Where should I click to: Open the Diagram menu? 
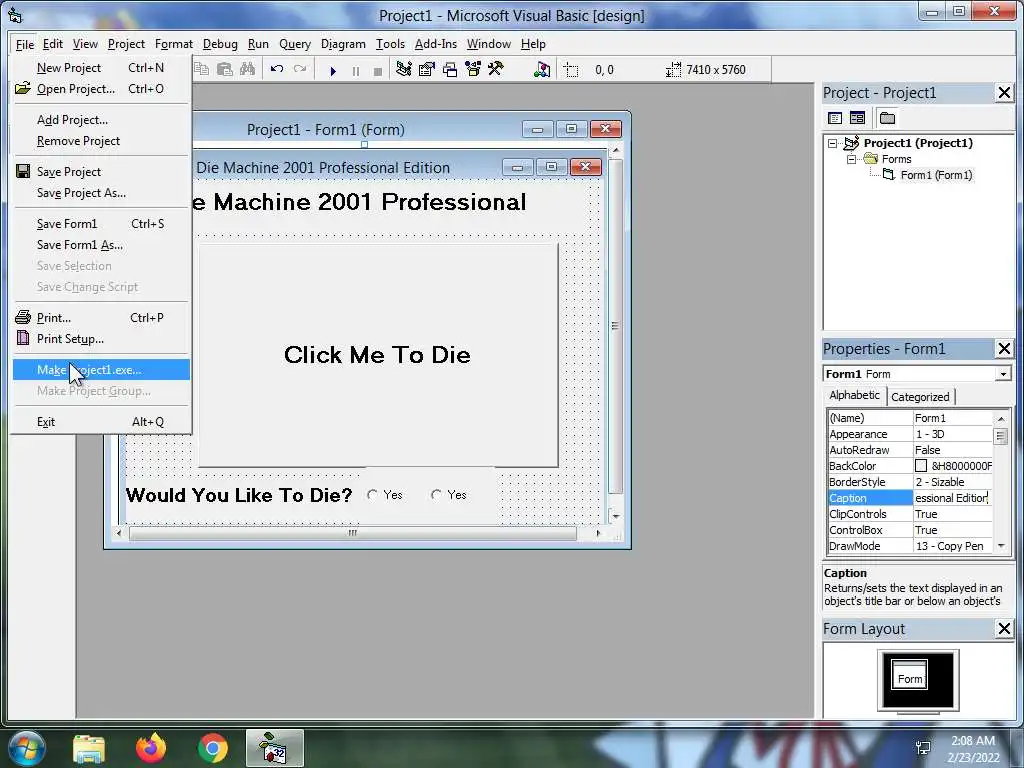pyautogui.click(x=343, y=44)
